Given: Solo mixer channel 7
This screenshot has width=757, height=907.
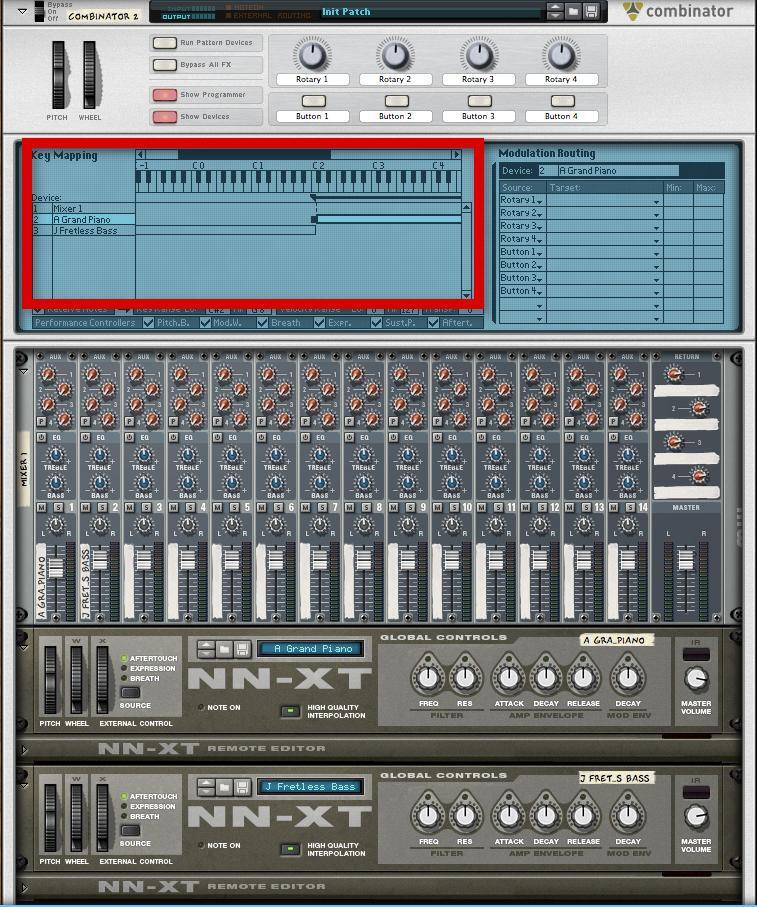Looking at the screenshot, I should click(322, 507).
